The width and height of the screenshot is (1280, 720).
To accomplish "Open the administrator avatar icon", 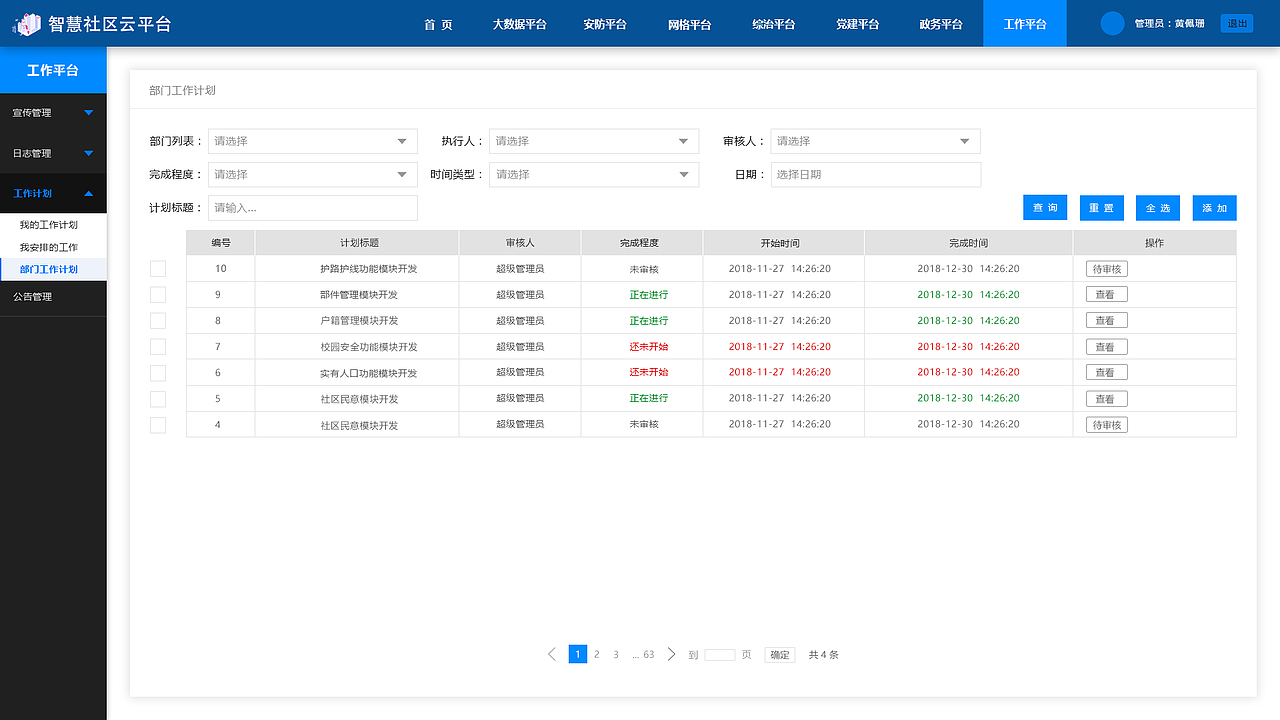I will (x=1111, y=22).
